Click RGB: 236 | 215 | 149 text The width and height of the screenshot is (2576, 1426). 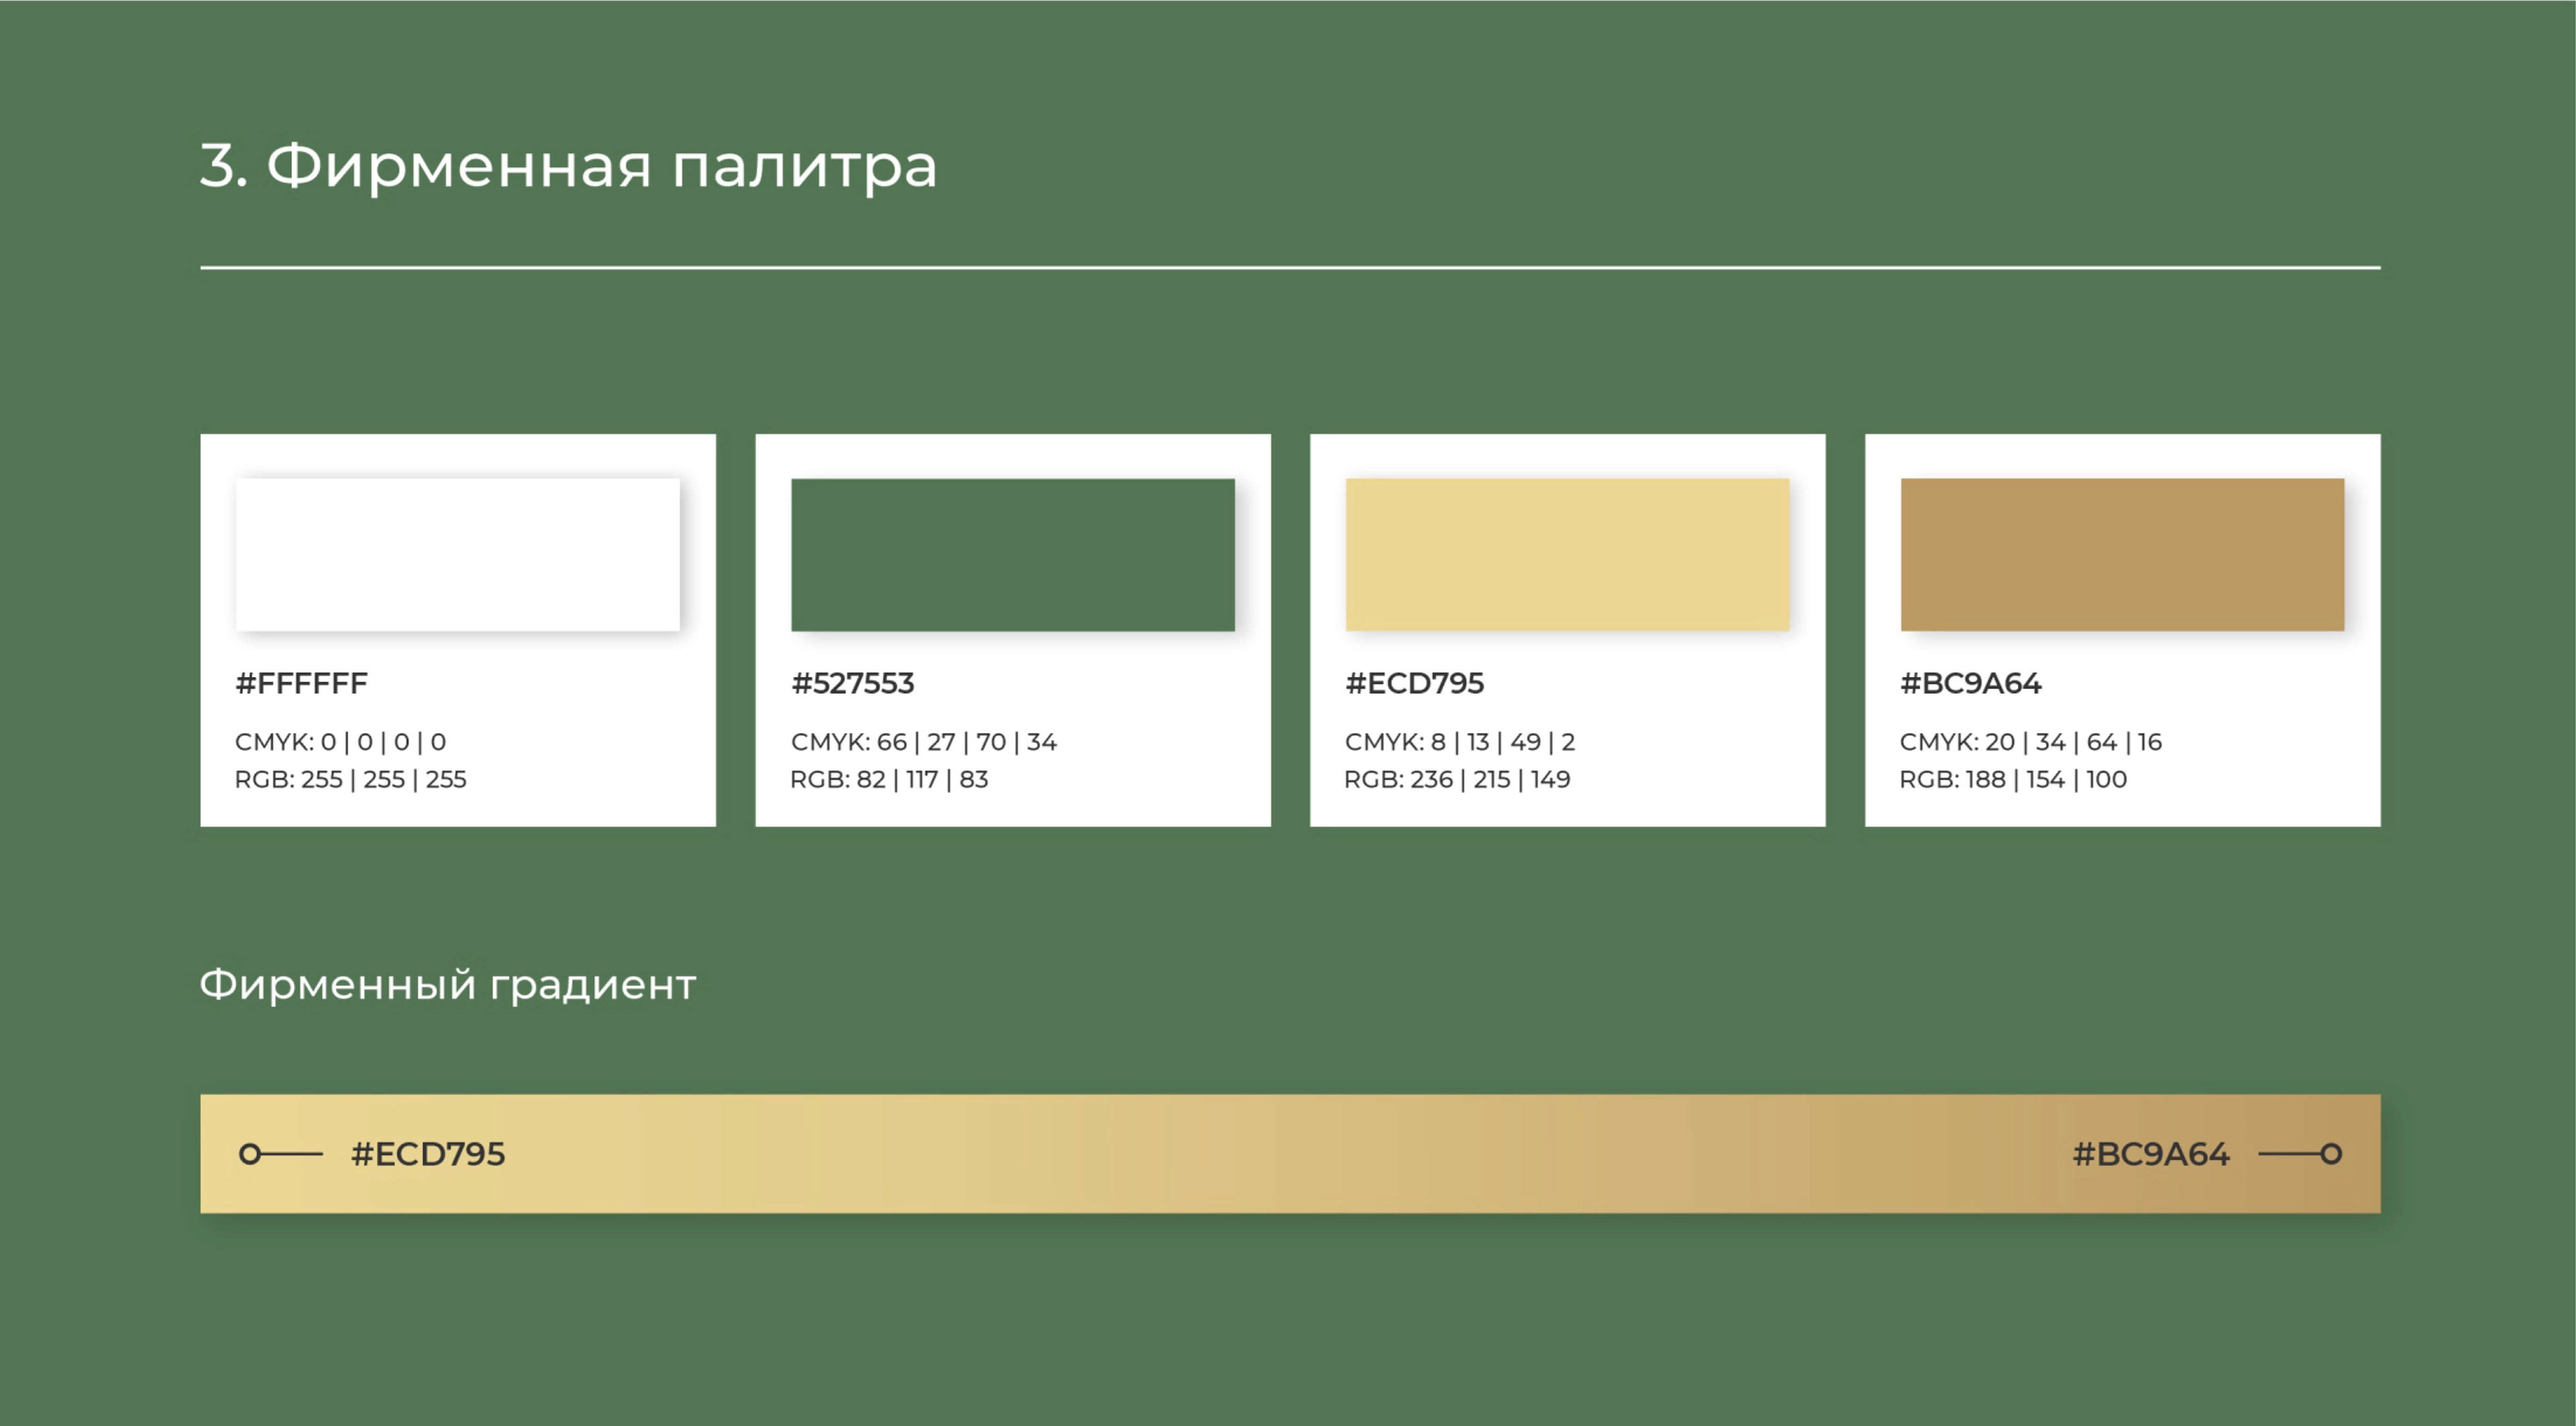coord(1457,779)
